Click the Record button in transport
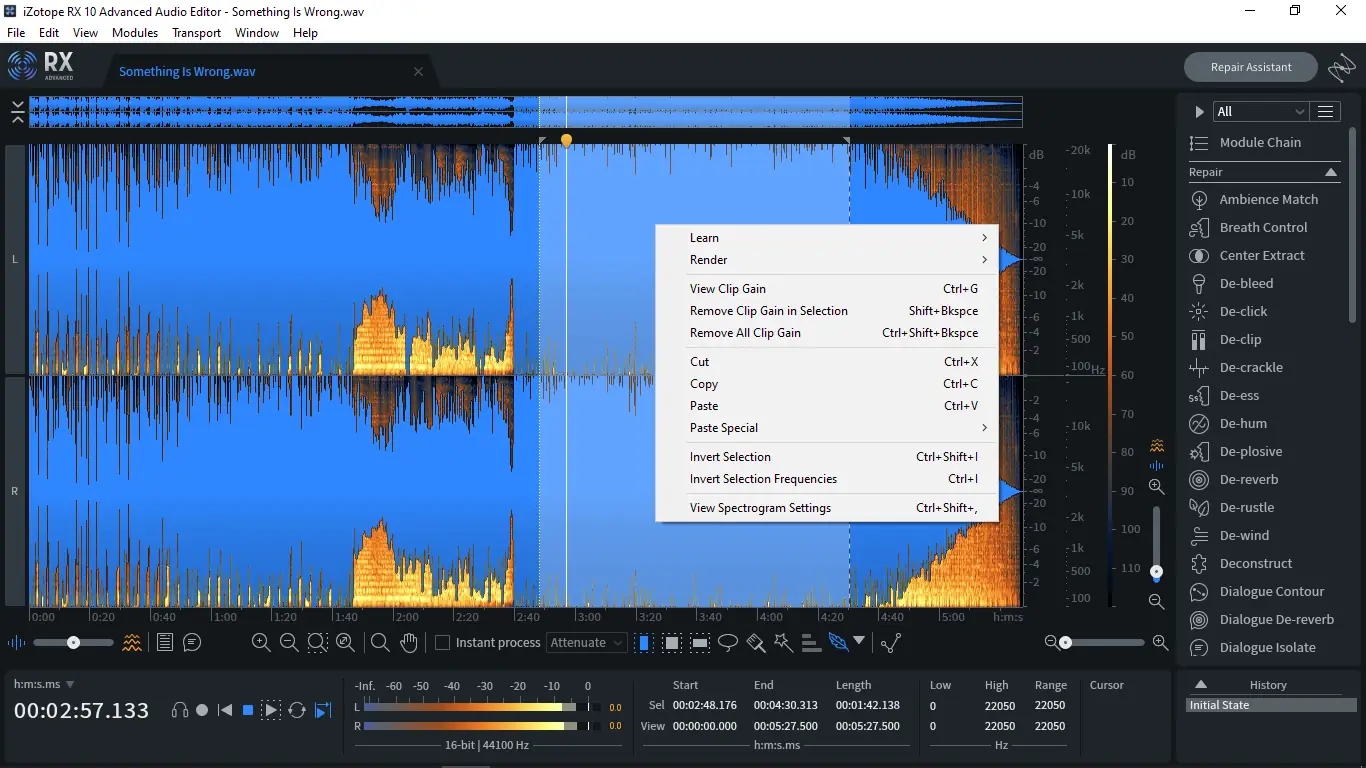 [202, 710]
